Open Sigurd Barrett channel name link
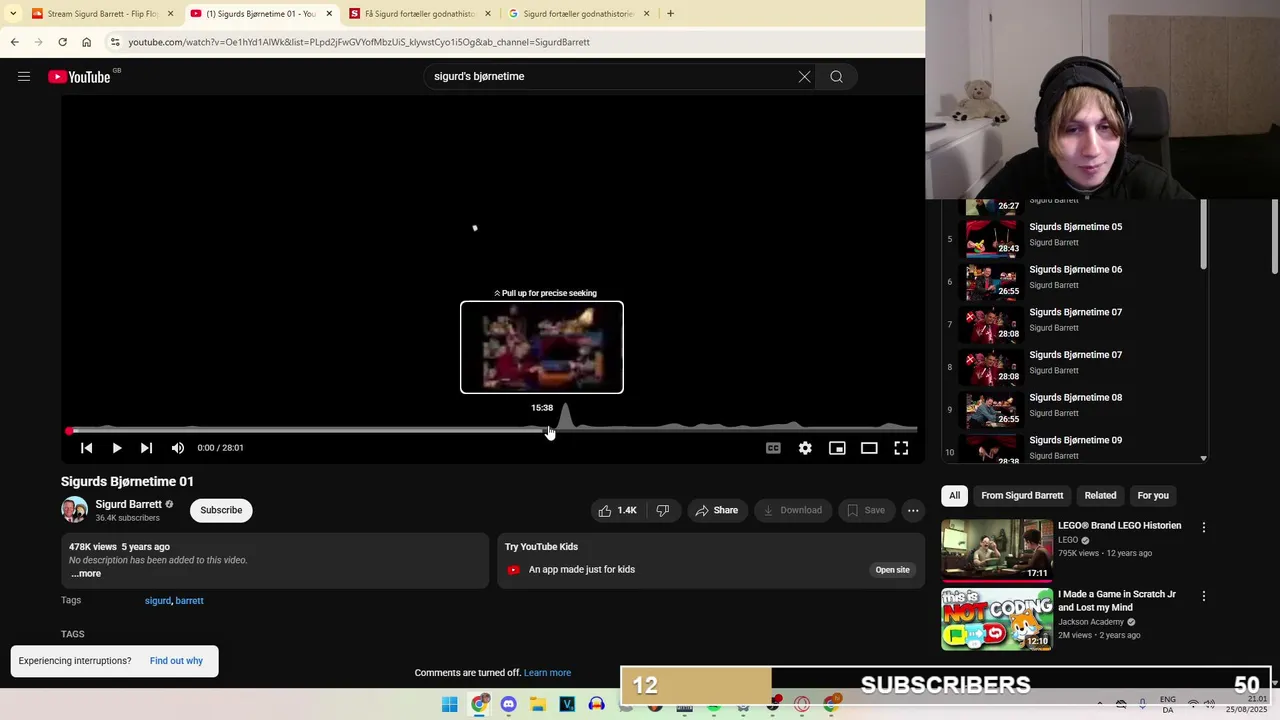 tap(128, 505)
